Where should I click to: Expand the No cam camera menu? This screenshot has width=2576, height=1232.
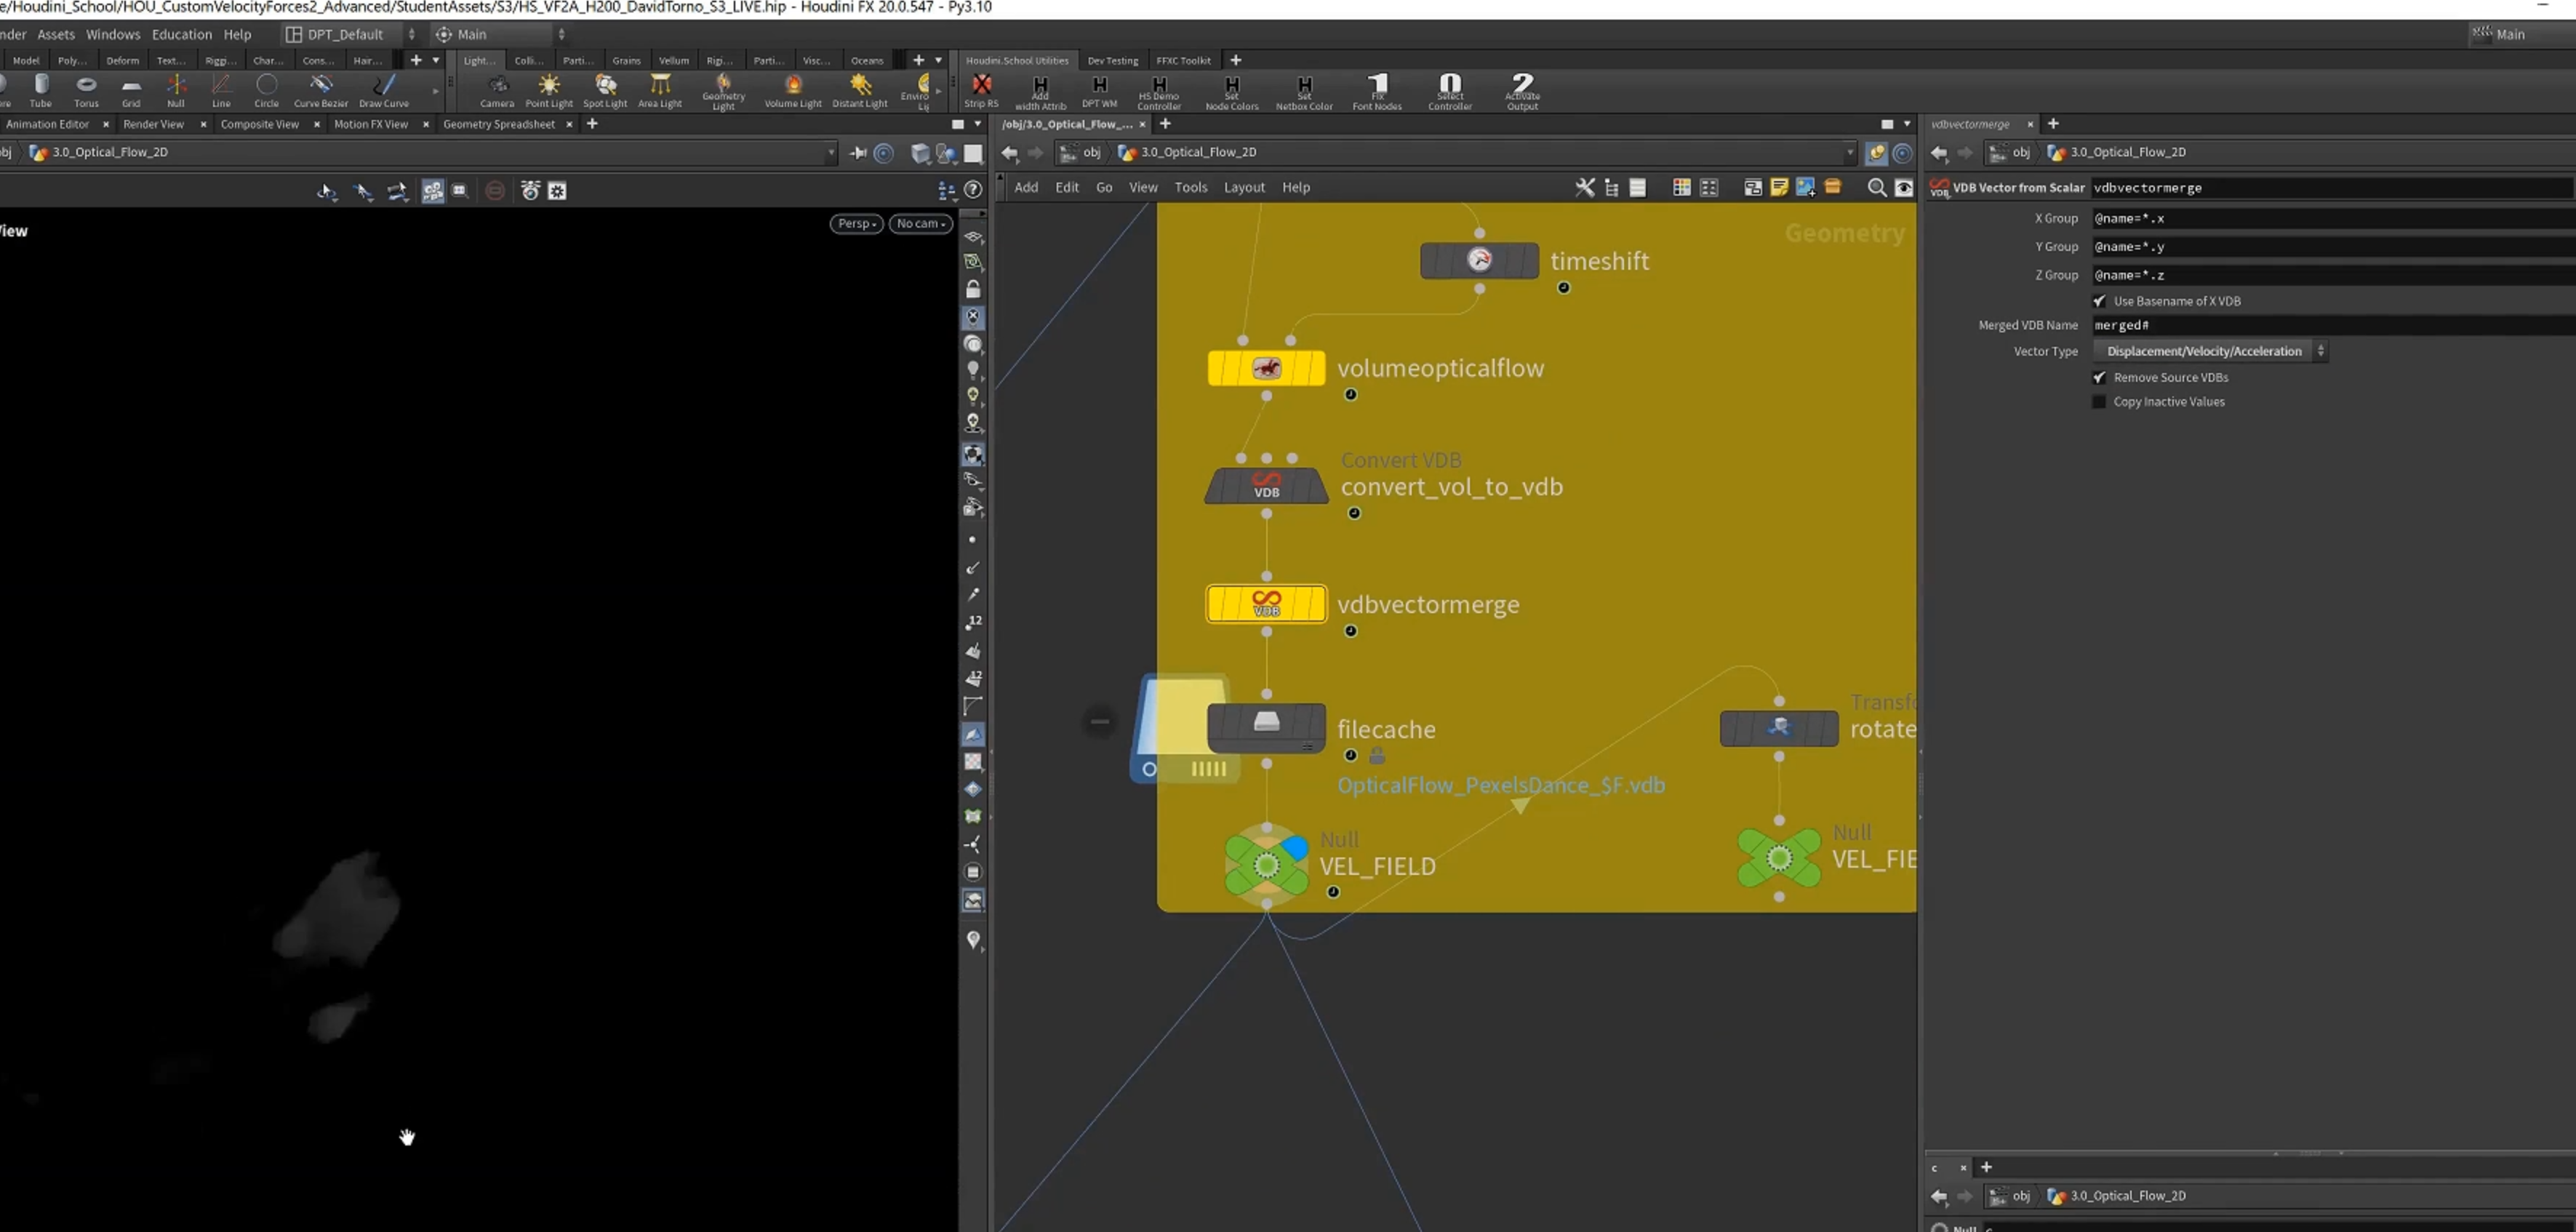tap(920, 223)
